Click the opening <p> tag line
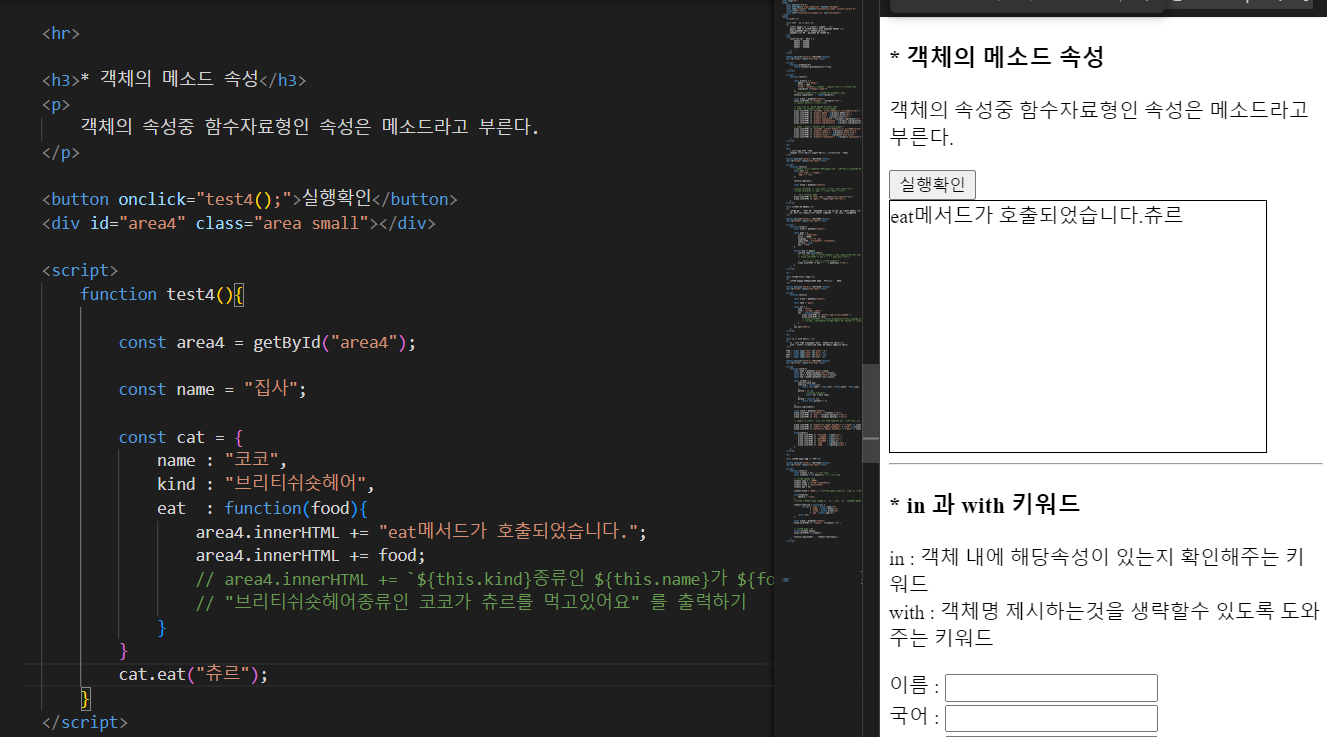Screen dimensions: 1327x737 click(x=56, y=104)
